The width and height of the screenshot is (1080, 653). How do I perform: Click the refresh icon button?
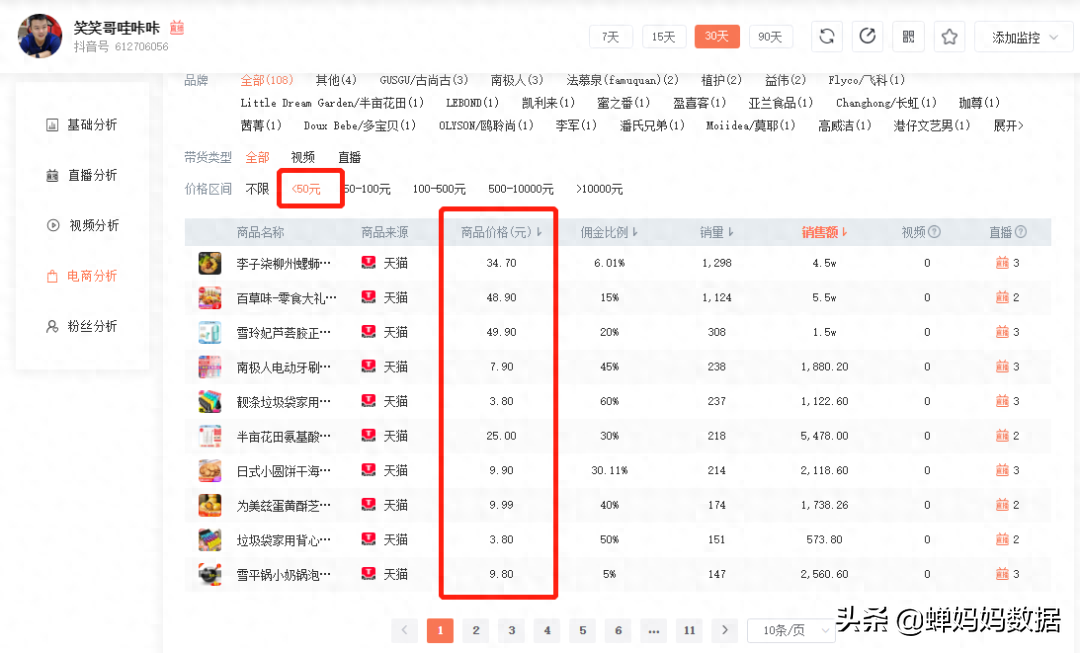pos(827,37)
